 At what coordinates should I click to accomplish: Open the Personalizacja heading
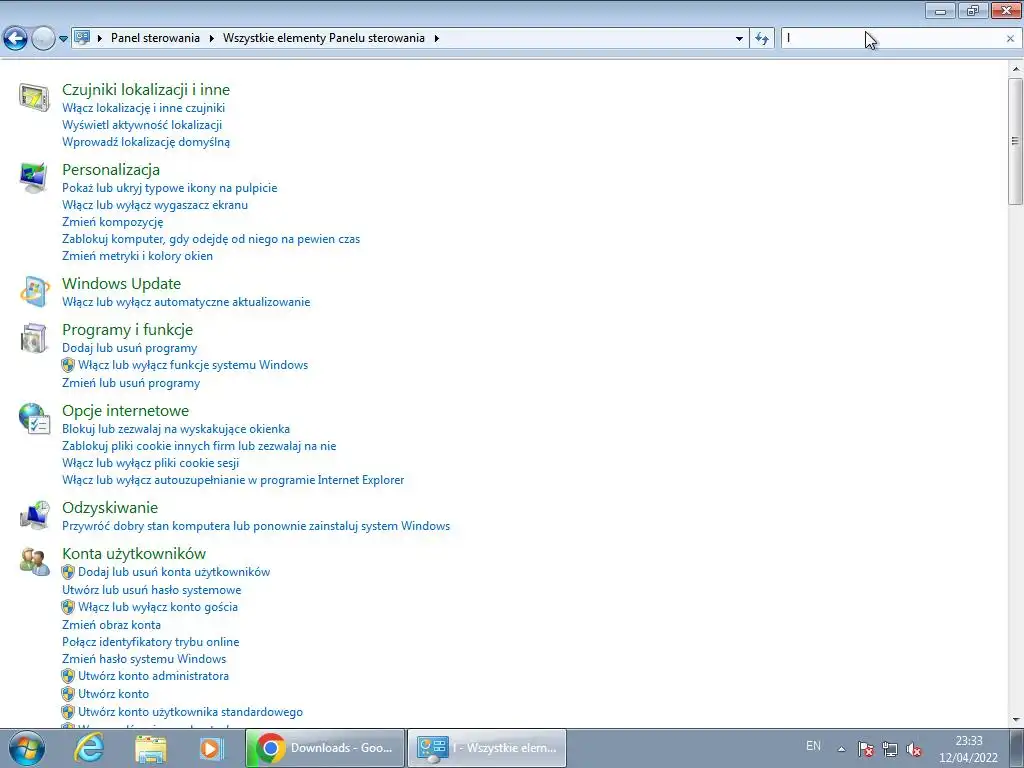point(111,170)
